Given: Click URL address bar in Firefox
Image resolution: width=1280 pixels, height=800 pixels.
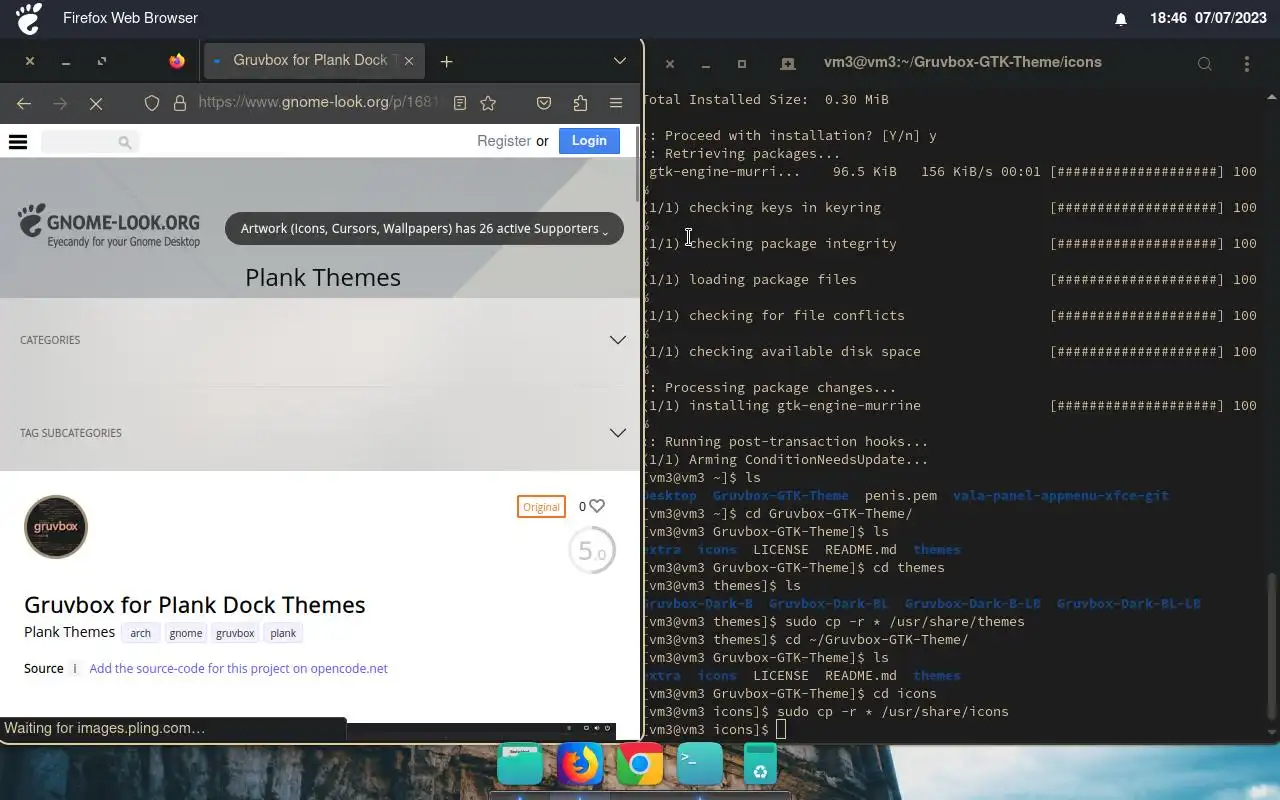Looking at the screenshot, I should pyautogui.click(x=320, y=103).
